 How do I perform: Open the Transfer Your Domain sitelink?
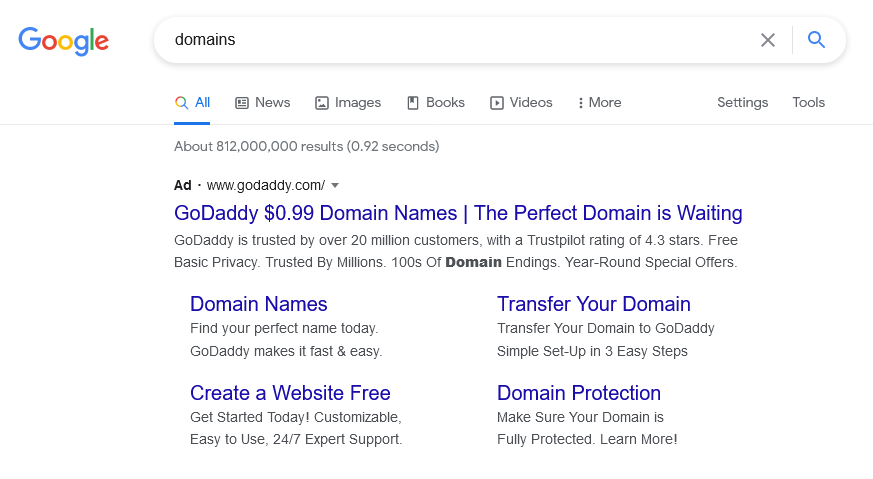pyautogui.click(x=594, y=304)
